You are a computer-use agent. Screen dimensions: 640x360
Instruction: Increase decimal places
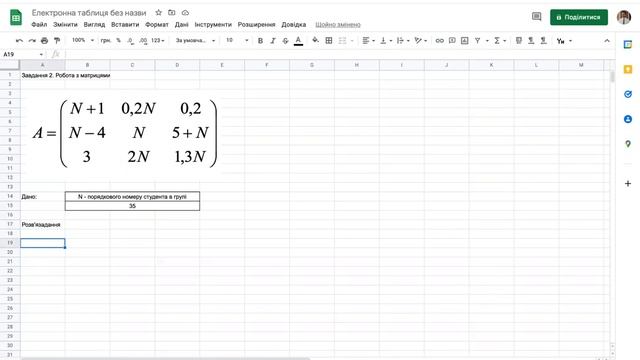[143, 41]
